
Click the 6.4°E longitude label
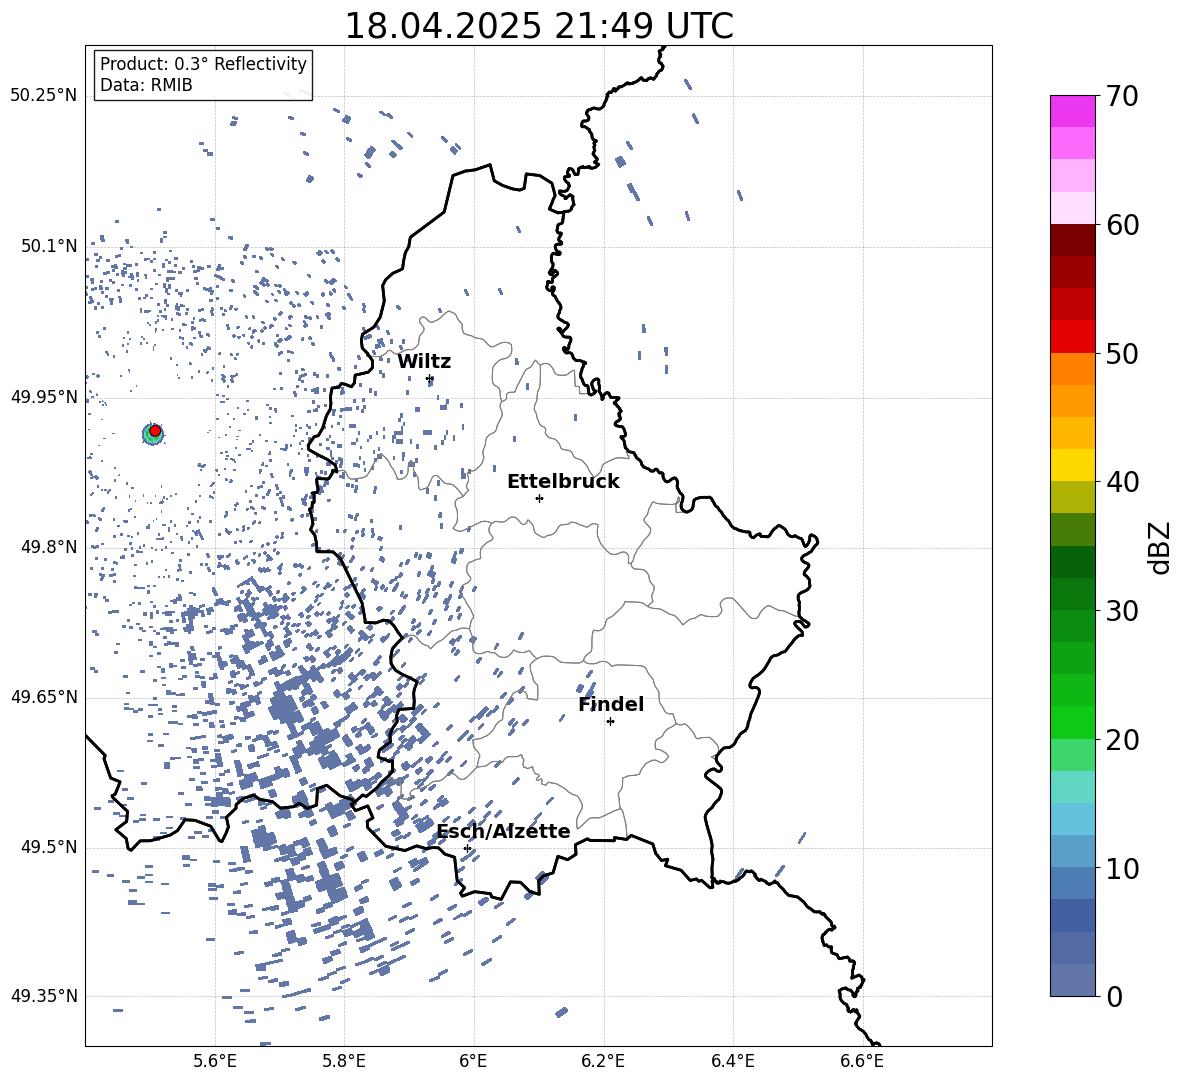tap(732, 1061)
